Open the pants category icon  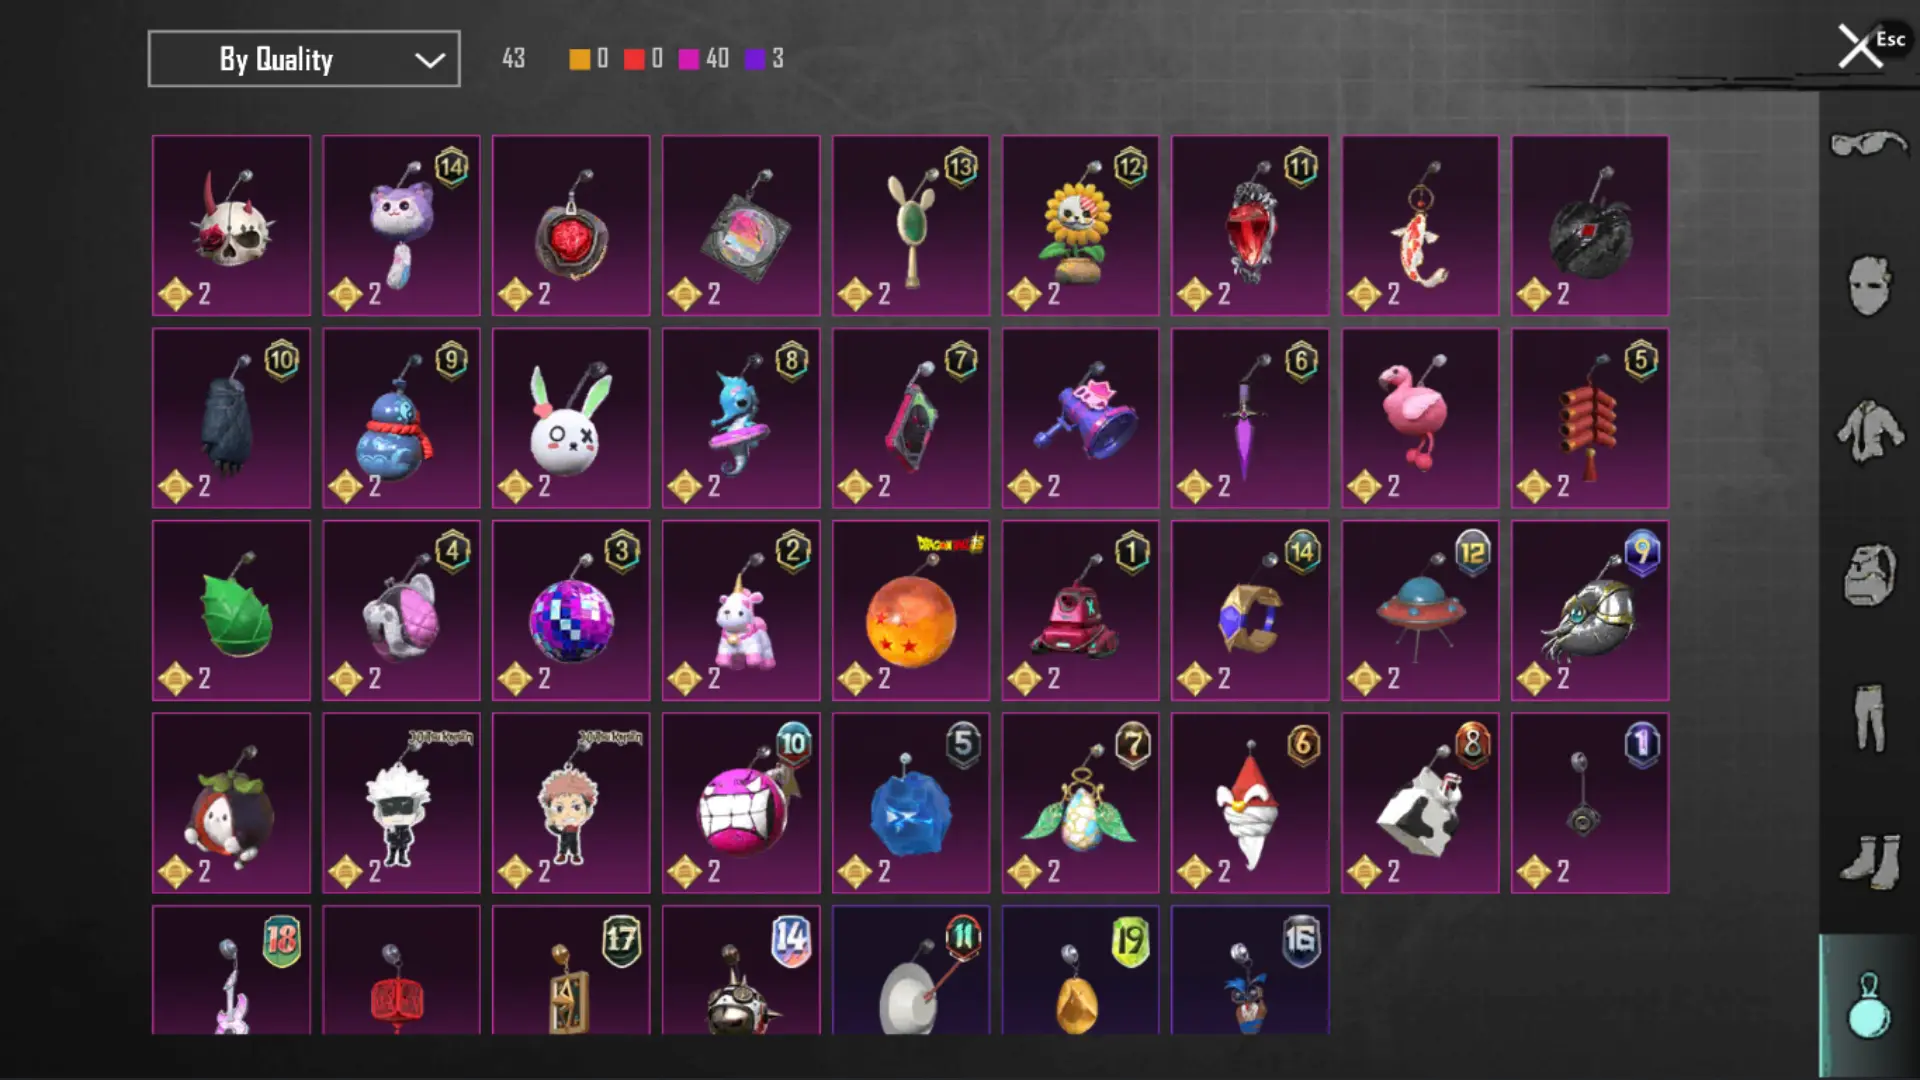point(1869,717)
